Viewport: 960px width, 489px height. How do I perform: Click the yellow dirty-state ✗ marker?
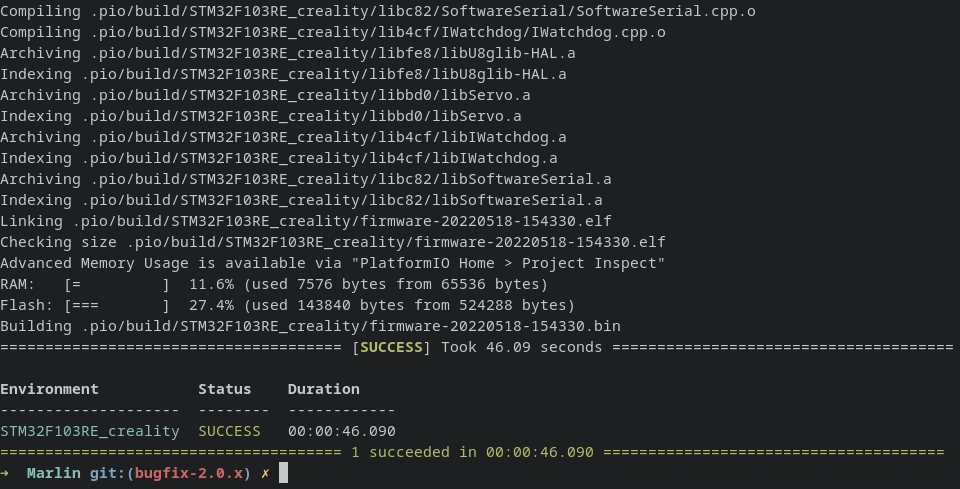coord(265,473)
